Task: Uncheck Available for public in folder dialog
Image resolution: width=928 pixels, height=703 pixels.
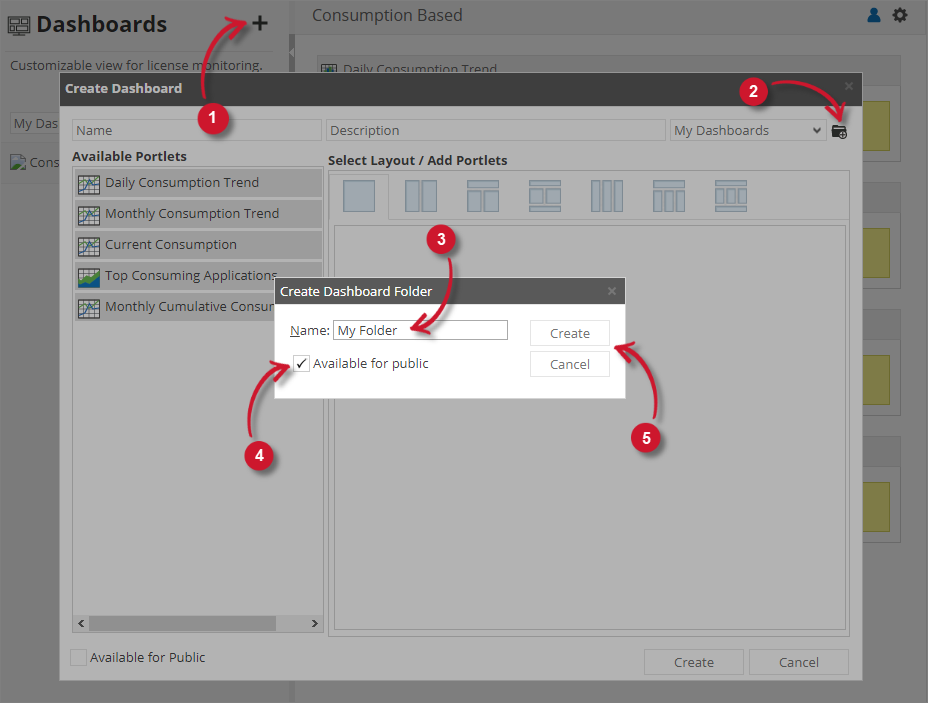Action: pos(301,364)
